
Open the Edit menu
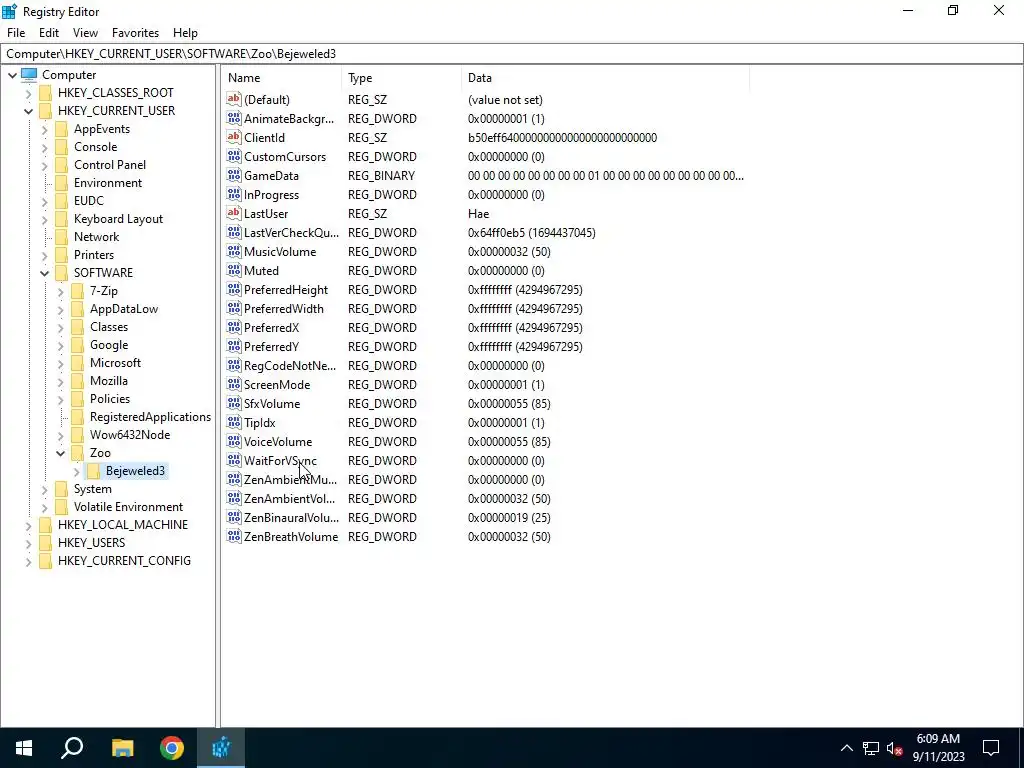click(x=49, y=33)
